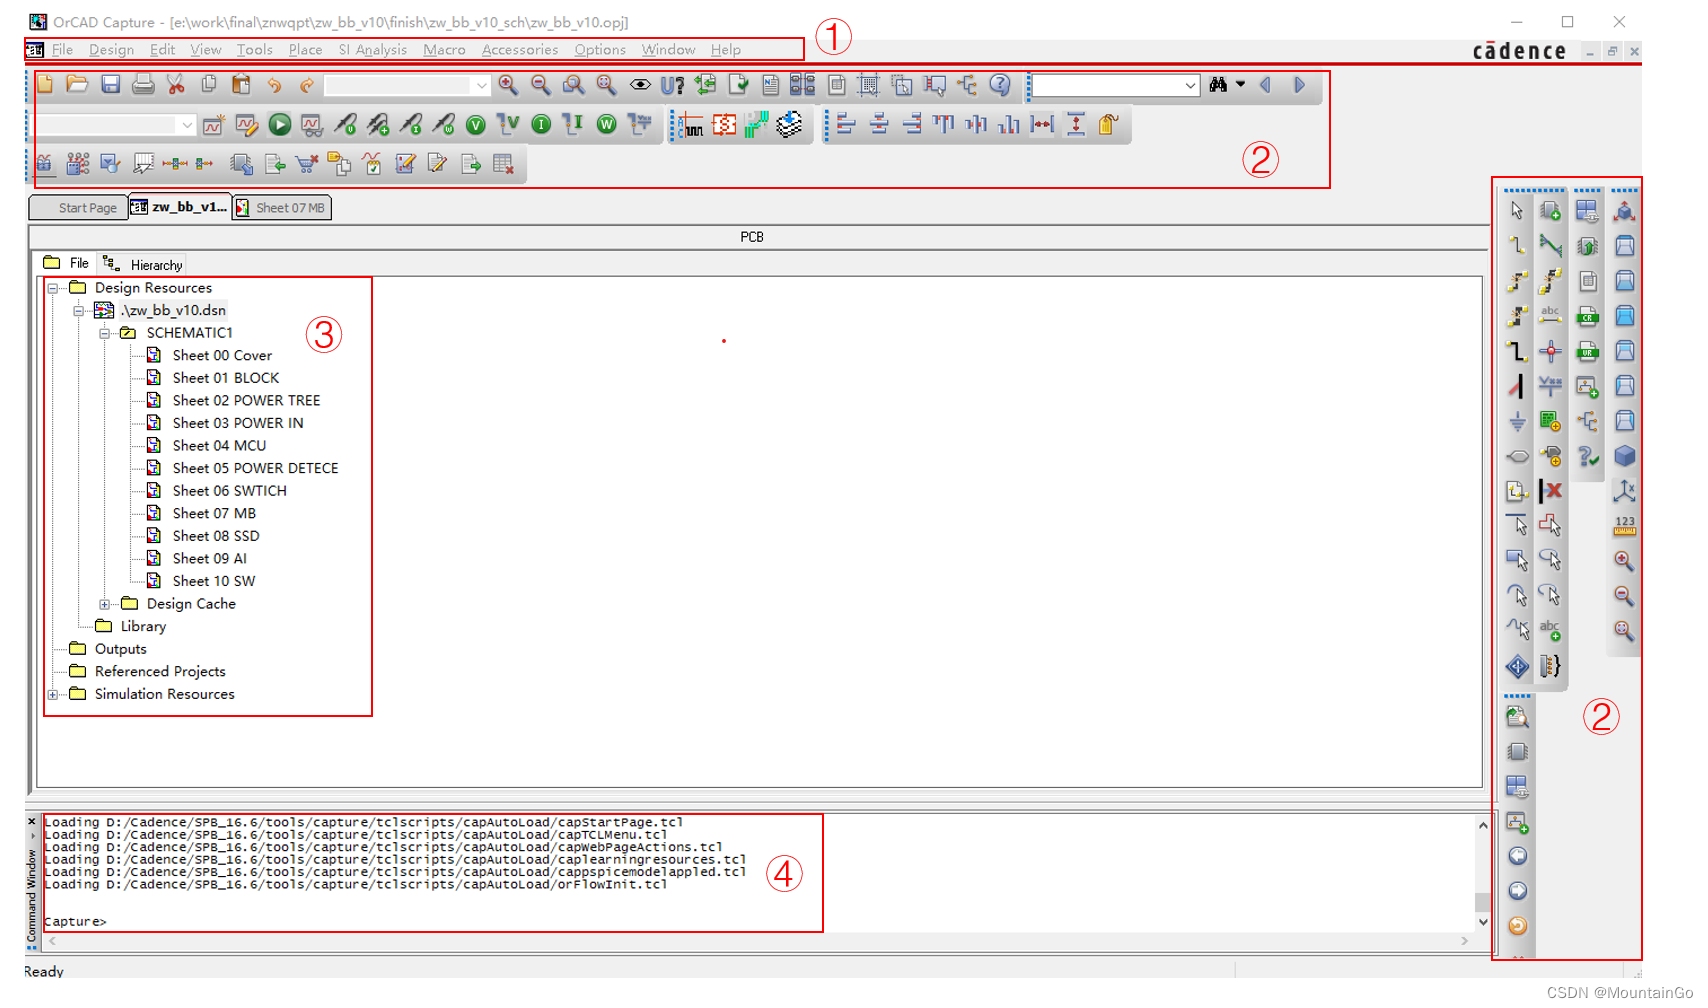Open the Place menu
This screenshot has width=1708, height=1008.
tap(305, 50)
